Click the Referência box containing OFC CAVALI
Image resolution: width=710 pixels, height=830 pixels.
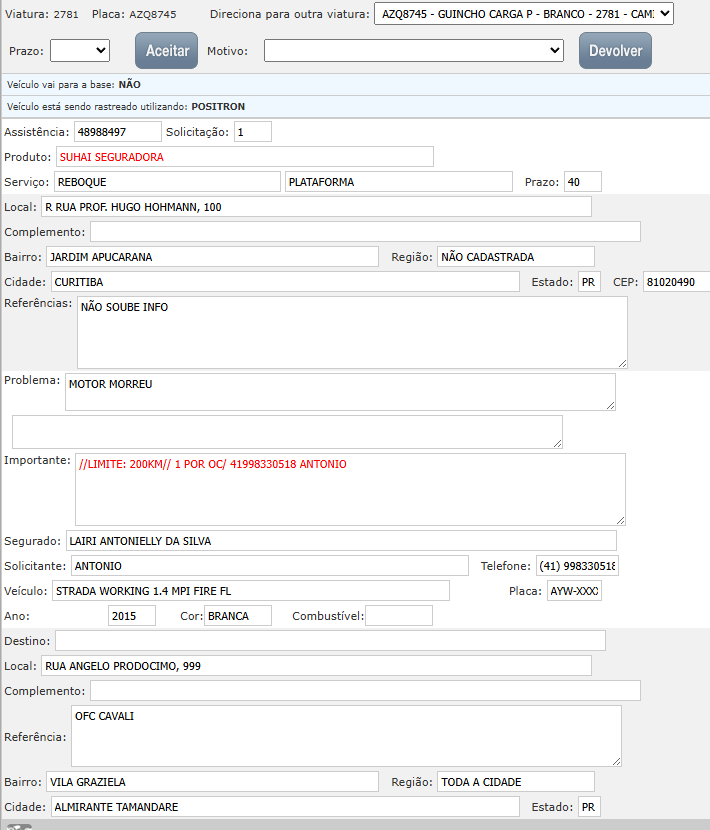346,736
